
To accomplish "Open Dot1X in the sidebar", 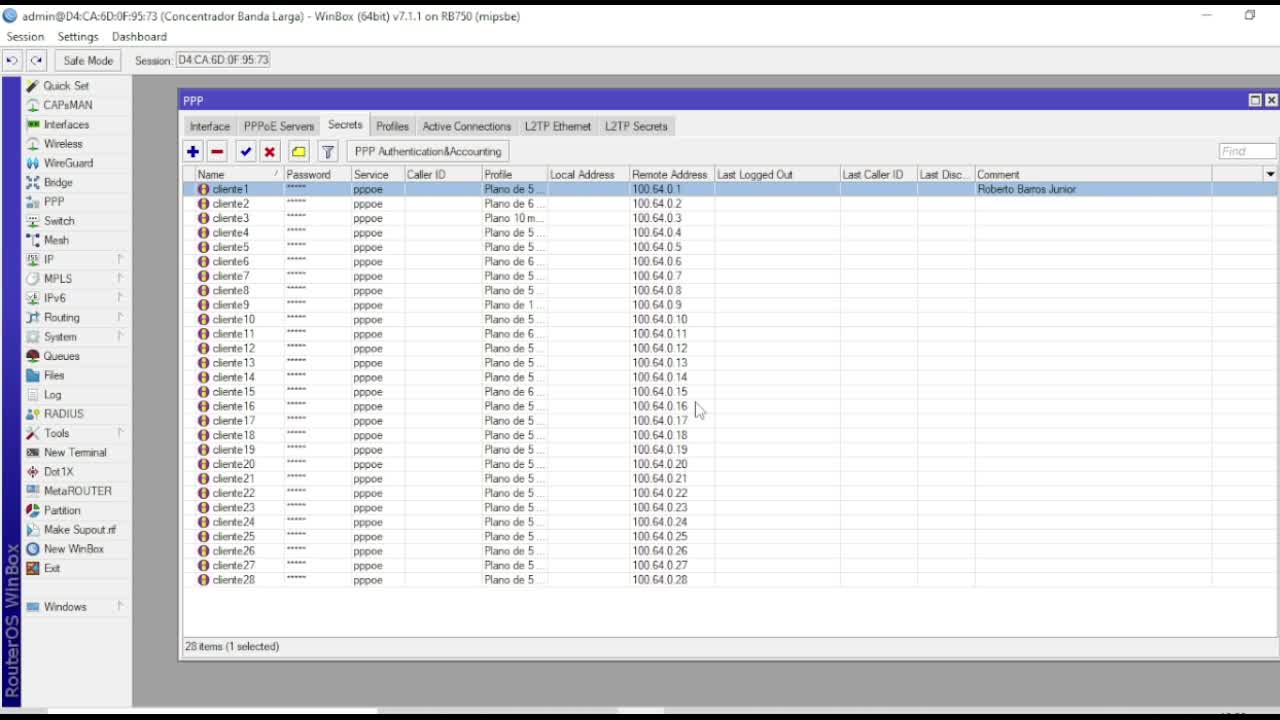I will pyautogui.click(x=58, y=472).
